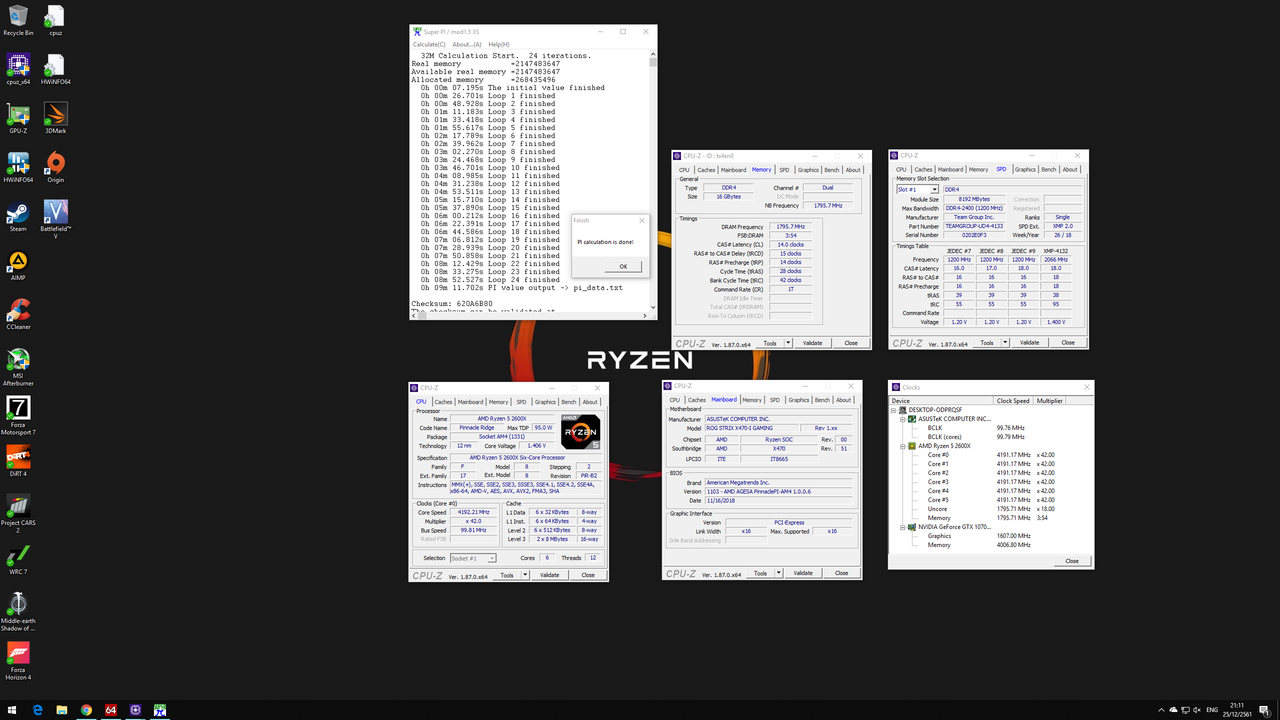This screenshot has width=1280, height=720.
Task: Open the Calculate(C) menu in Super PI
Action: pos(429,44)
